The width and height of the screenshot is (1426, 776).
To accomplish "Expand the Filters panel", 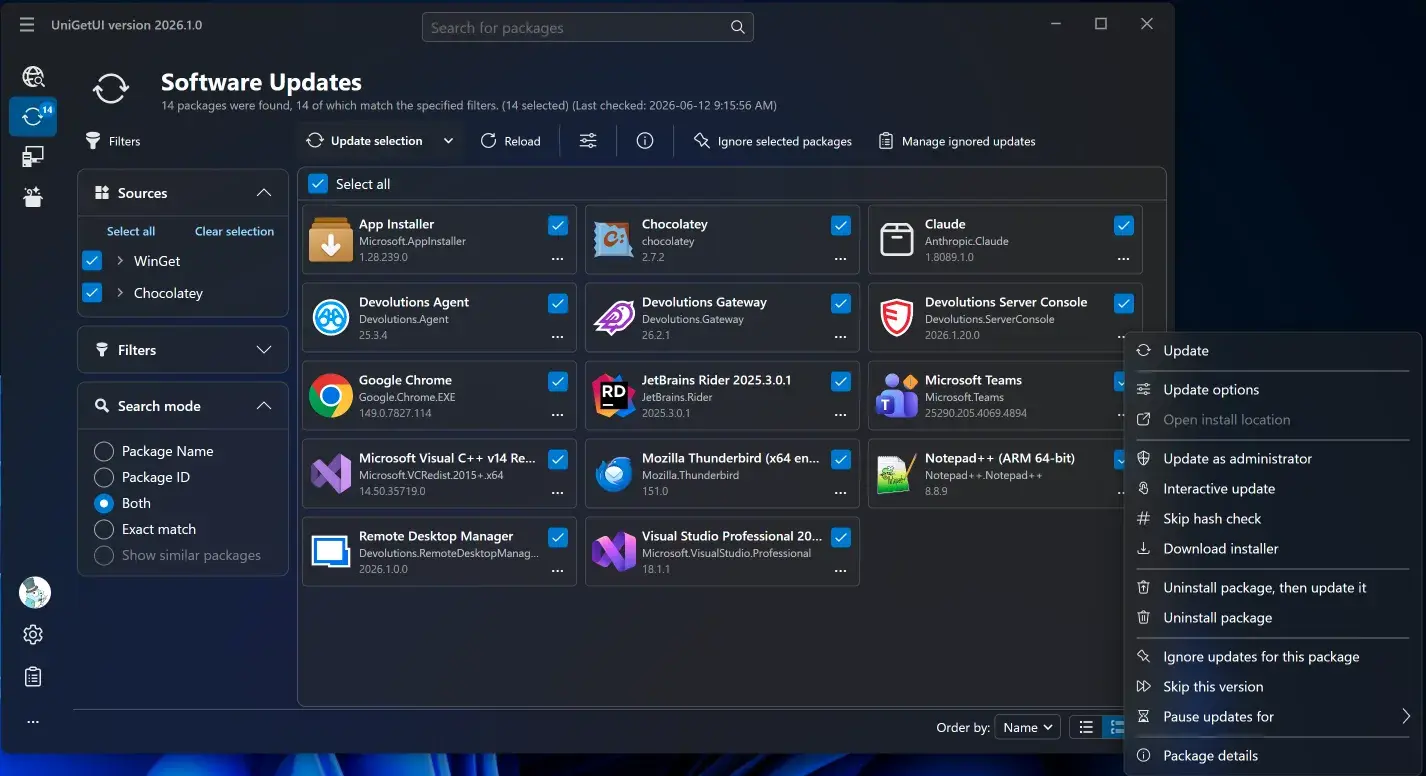I will 264,350.
